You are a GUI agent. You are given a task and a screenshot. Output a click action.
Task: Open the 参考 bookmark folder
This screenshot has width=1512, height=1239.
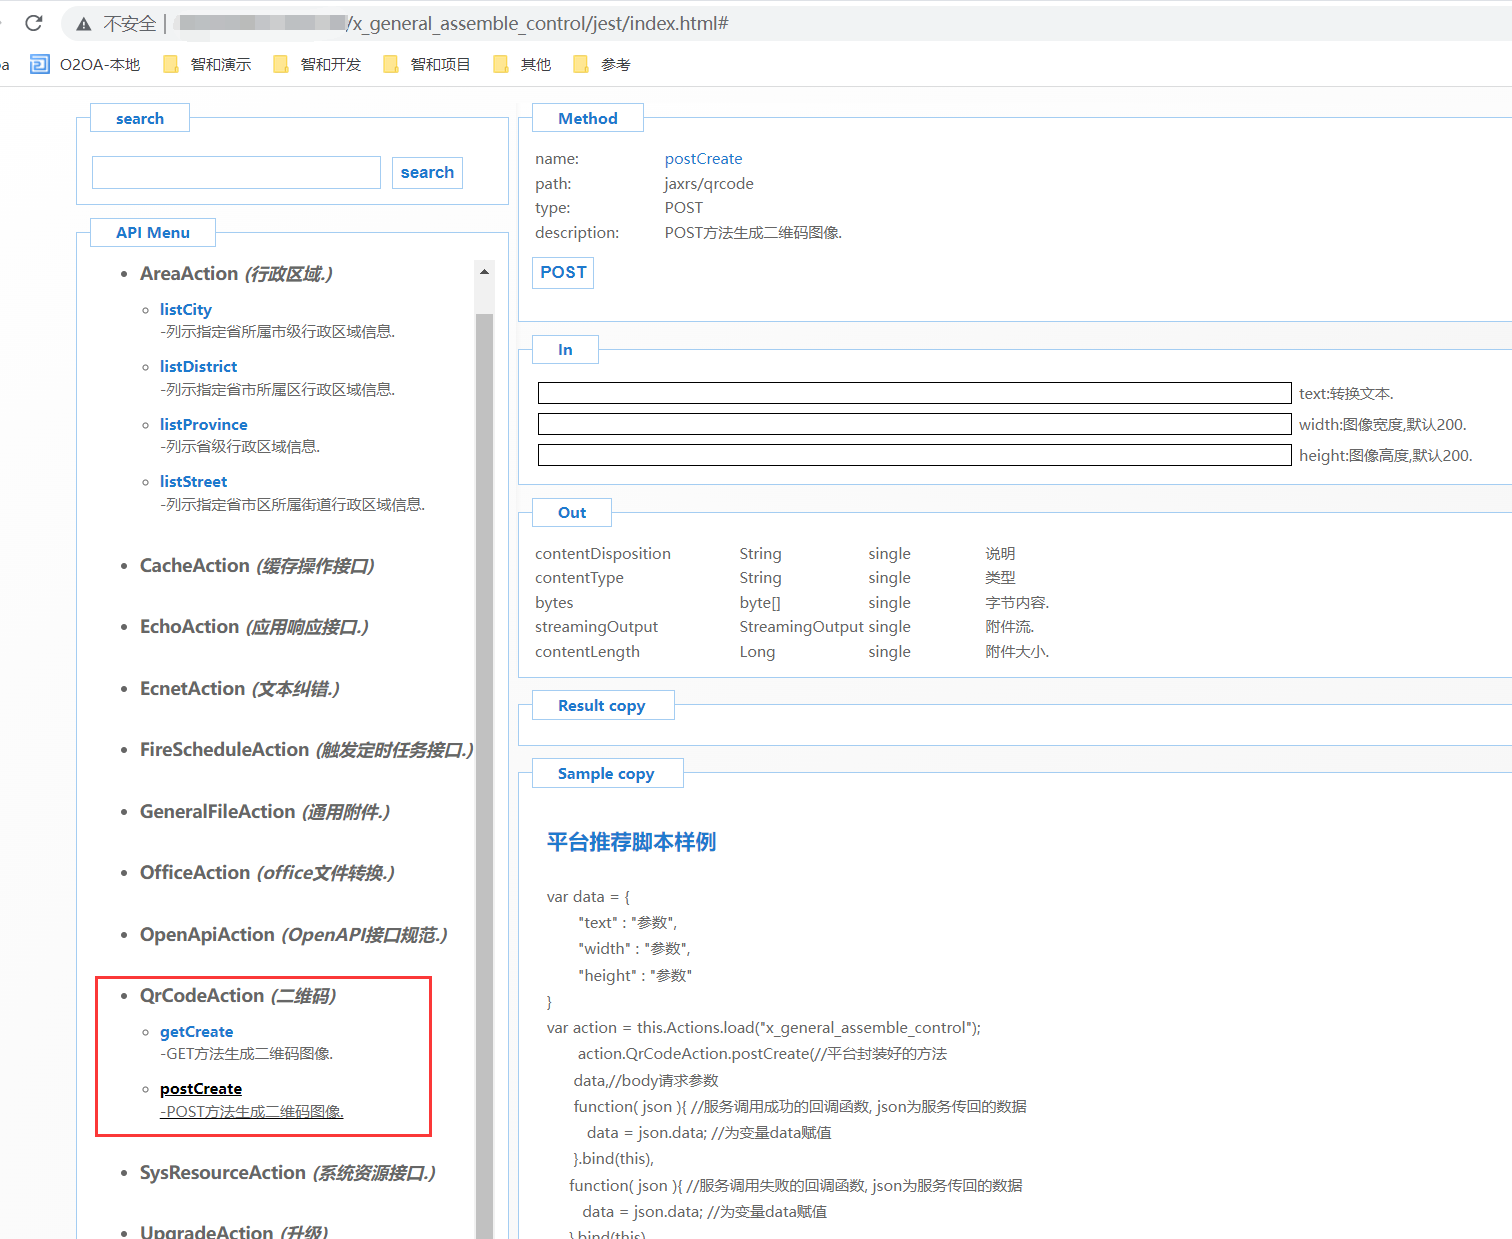point(603,65)
